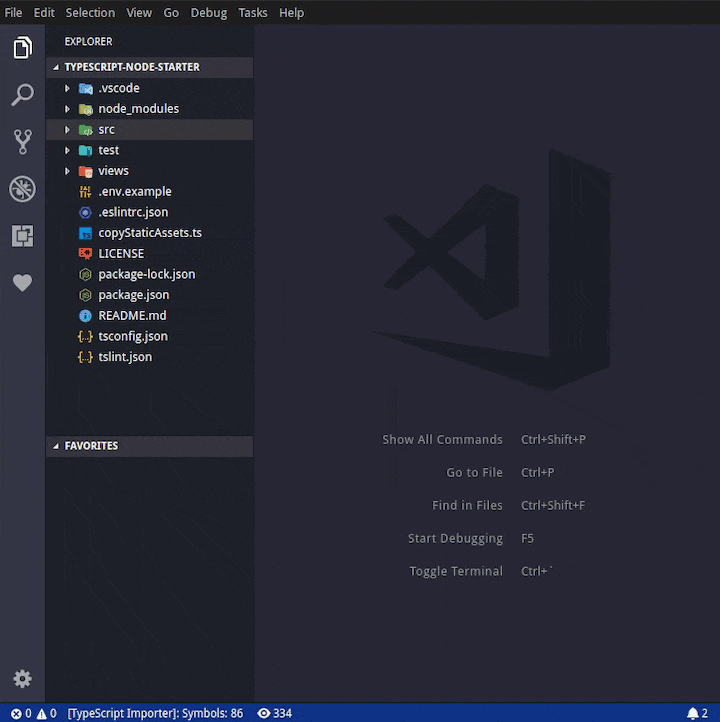Click the src folder icon
Image resolution: width=720 pixels, height=722 pixels.
point(86,130)
